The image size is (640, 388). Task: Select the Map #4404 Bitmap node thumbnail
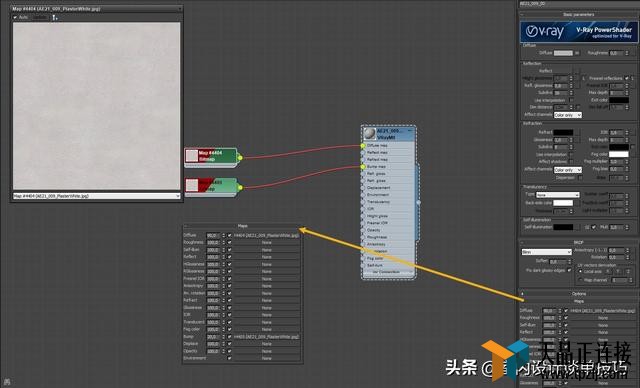pyautogui.click(x=192, y=156)
